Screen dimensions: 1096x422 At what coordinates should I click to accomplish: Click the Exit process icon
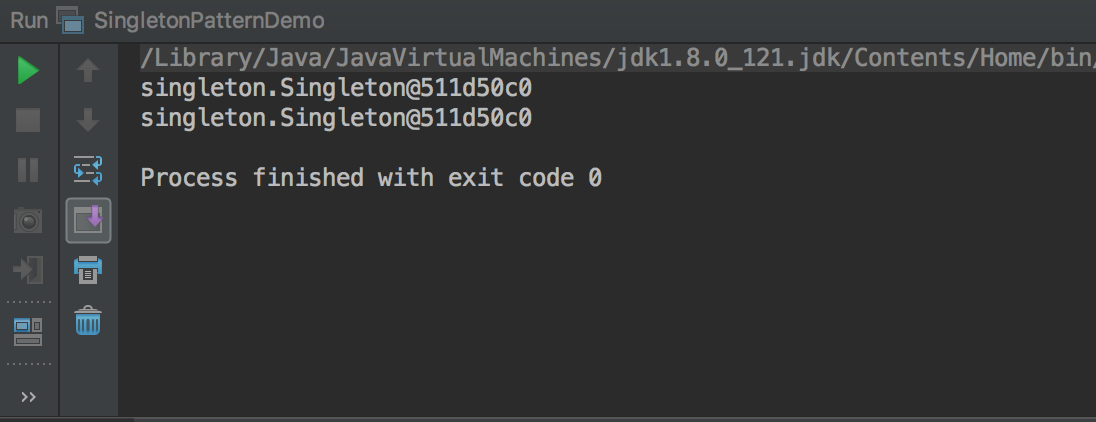[x=28, y=270]
